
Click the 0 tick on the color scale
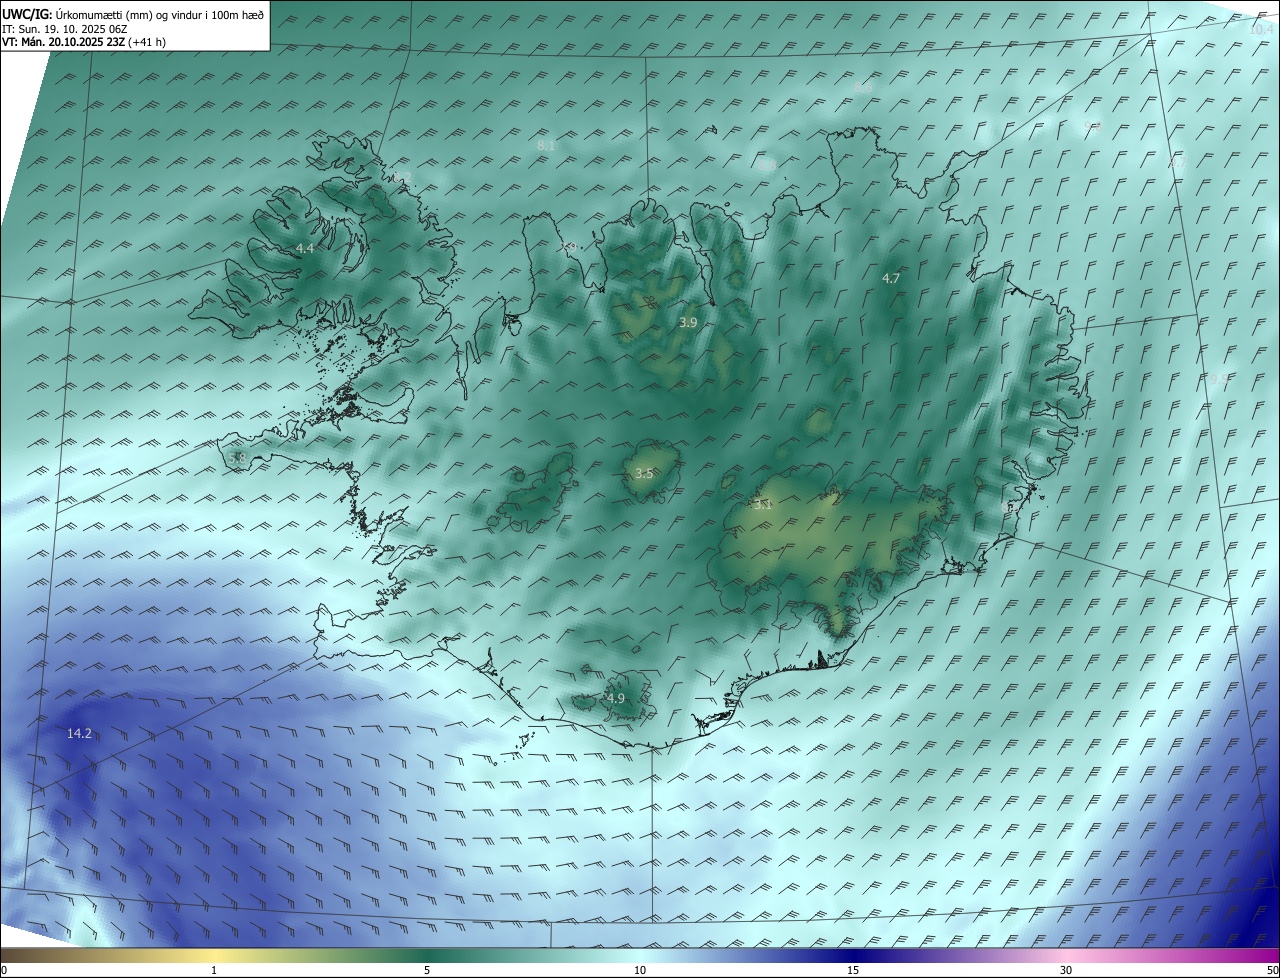coord(4,970)
